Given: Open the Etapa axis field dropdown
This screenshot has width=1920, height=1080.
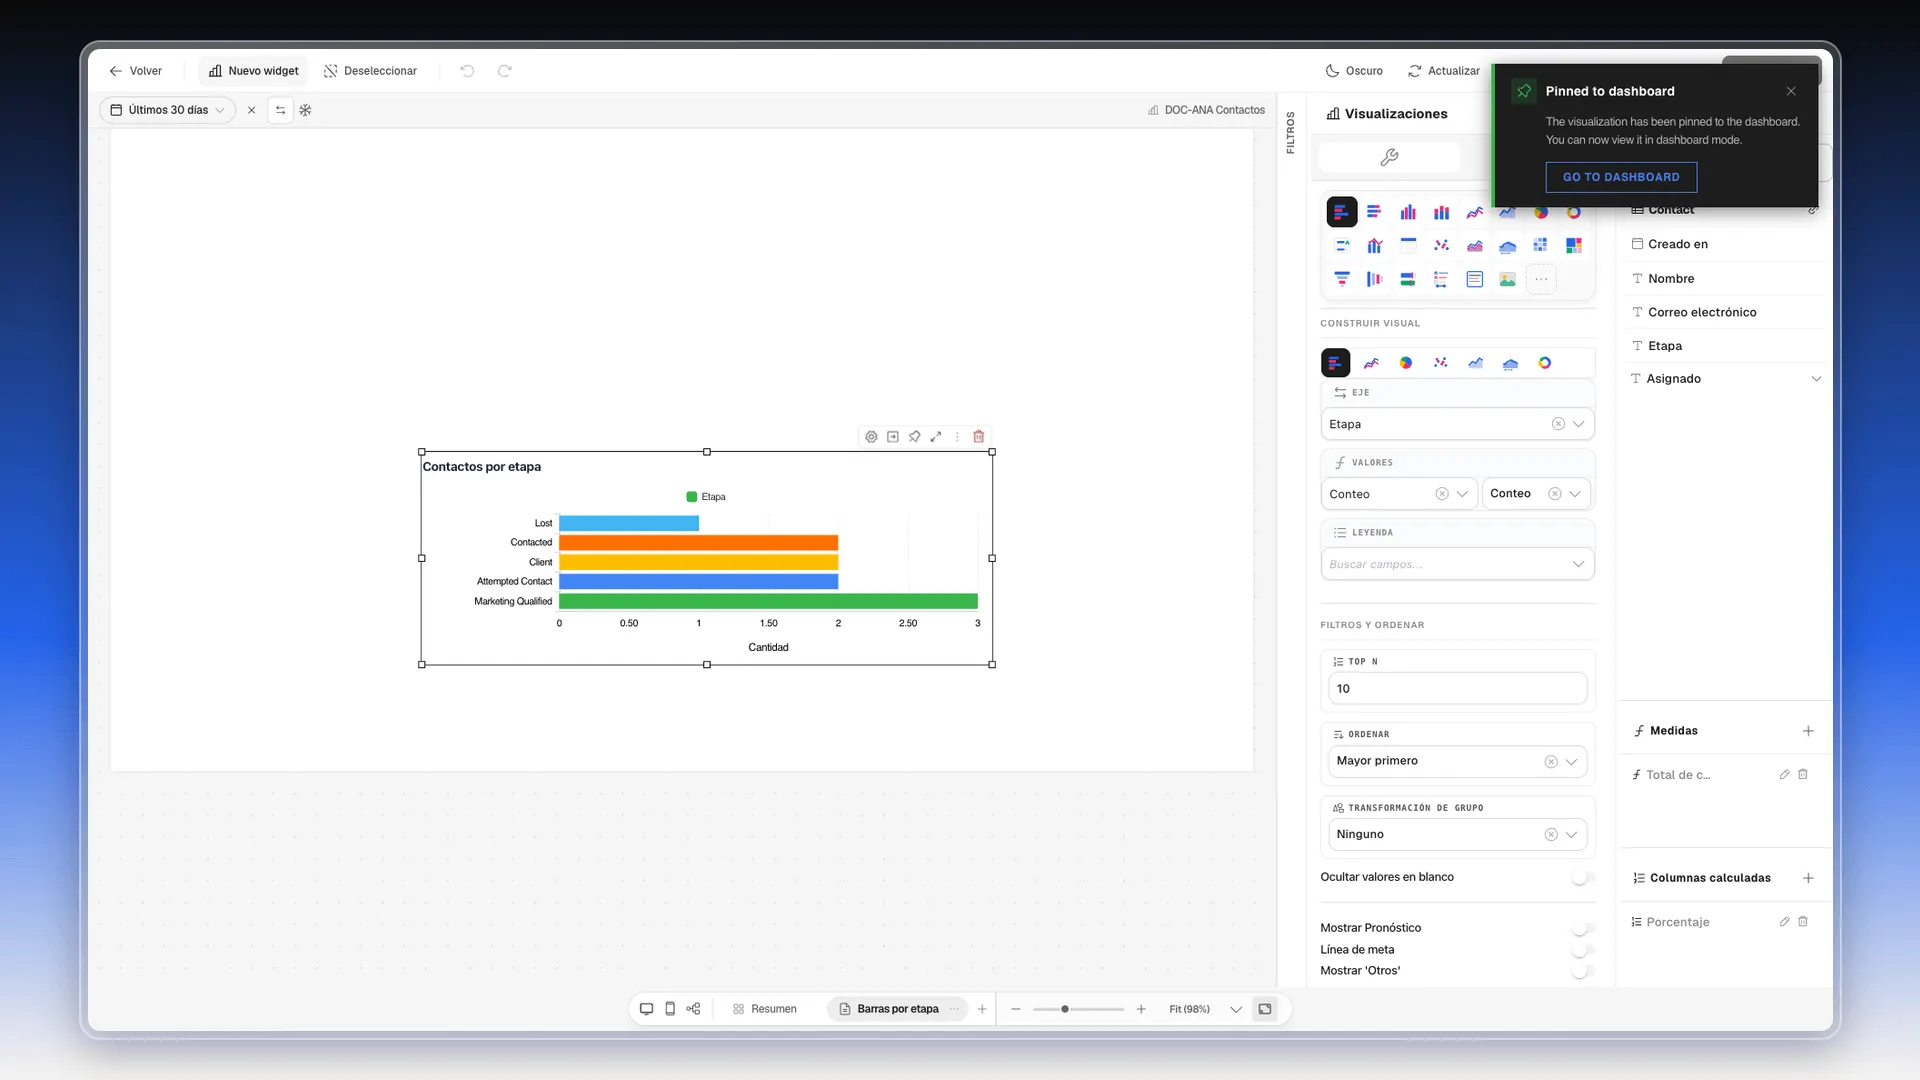Looking at the screenshot, I should pos(1578,424).
